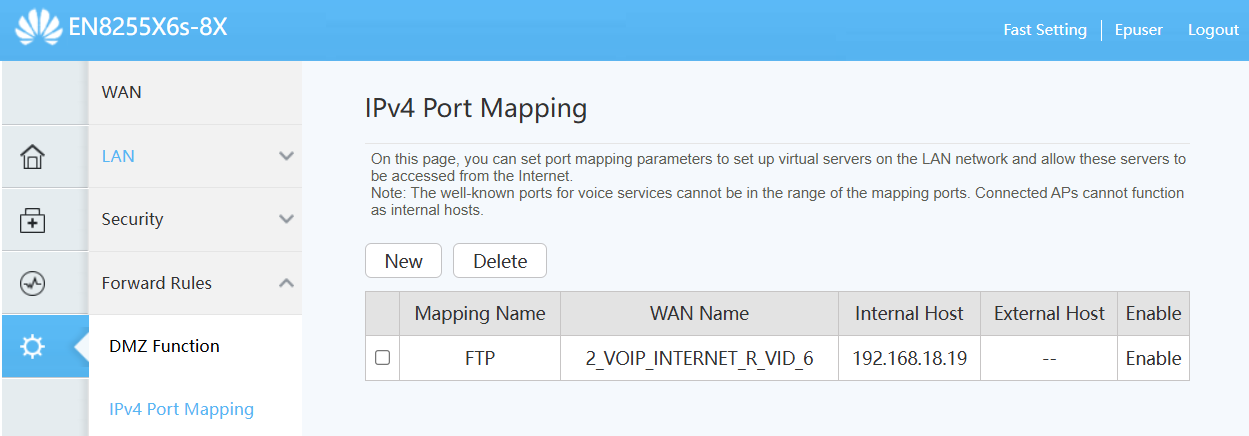The height and width of the screenshot is (436, 1249).
Task: Open the Fast Setting link
Action: [x=1044, y=30]
